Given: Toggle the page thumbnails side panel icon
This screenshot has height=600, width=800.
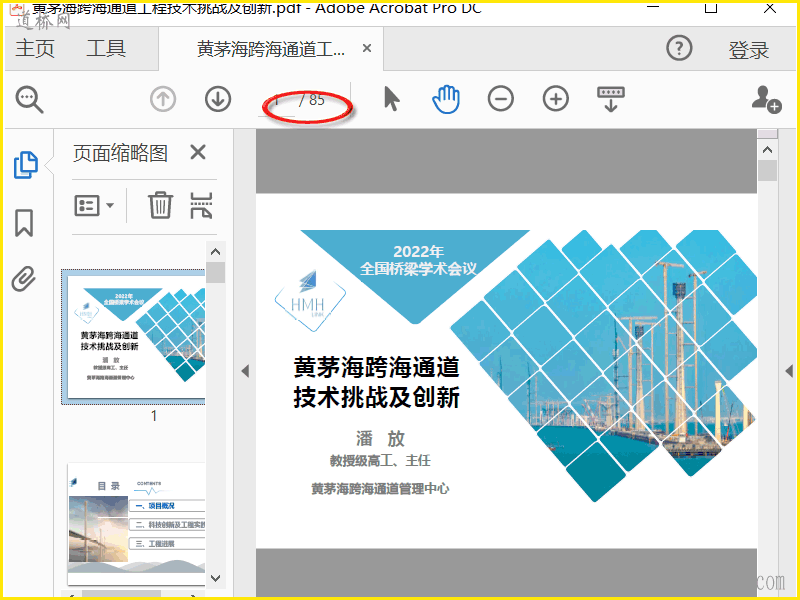Looking at the screenshot, I should (26, 165).
